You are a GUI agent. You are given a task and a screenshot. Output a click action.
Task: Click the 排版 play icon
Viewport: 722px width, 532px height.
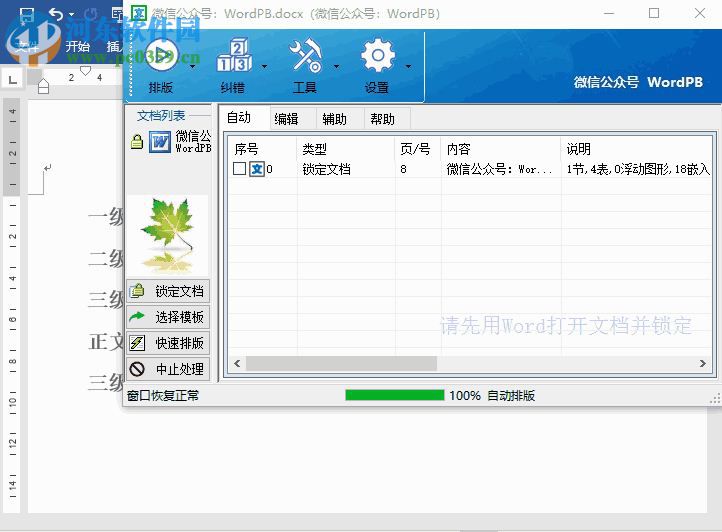[161, 55]
